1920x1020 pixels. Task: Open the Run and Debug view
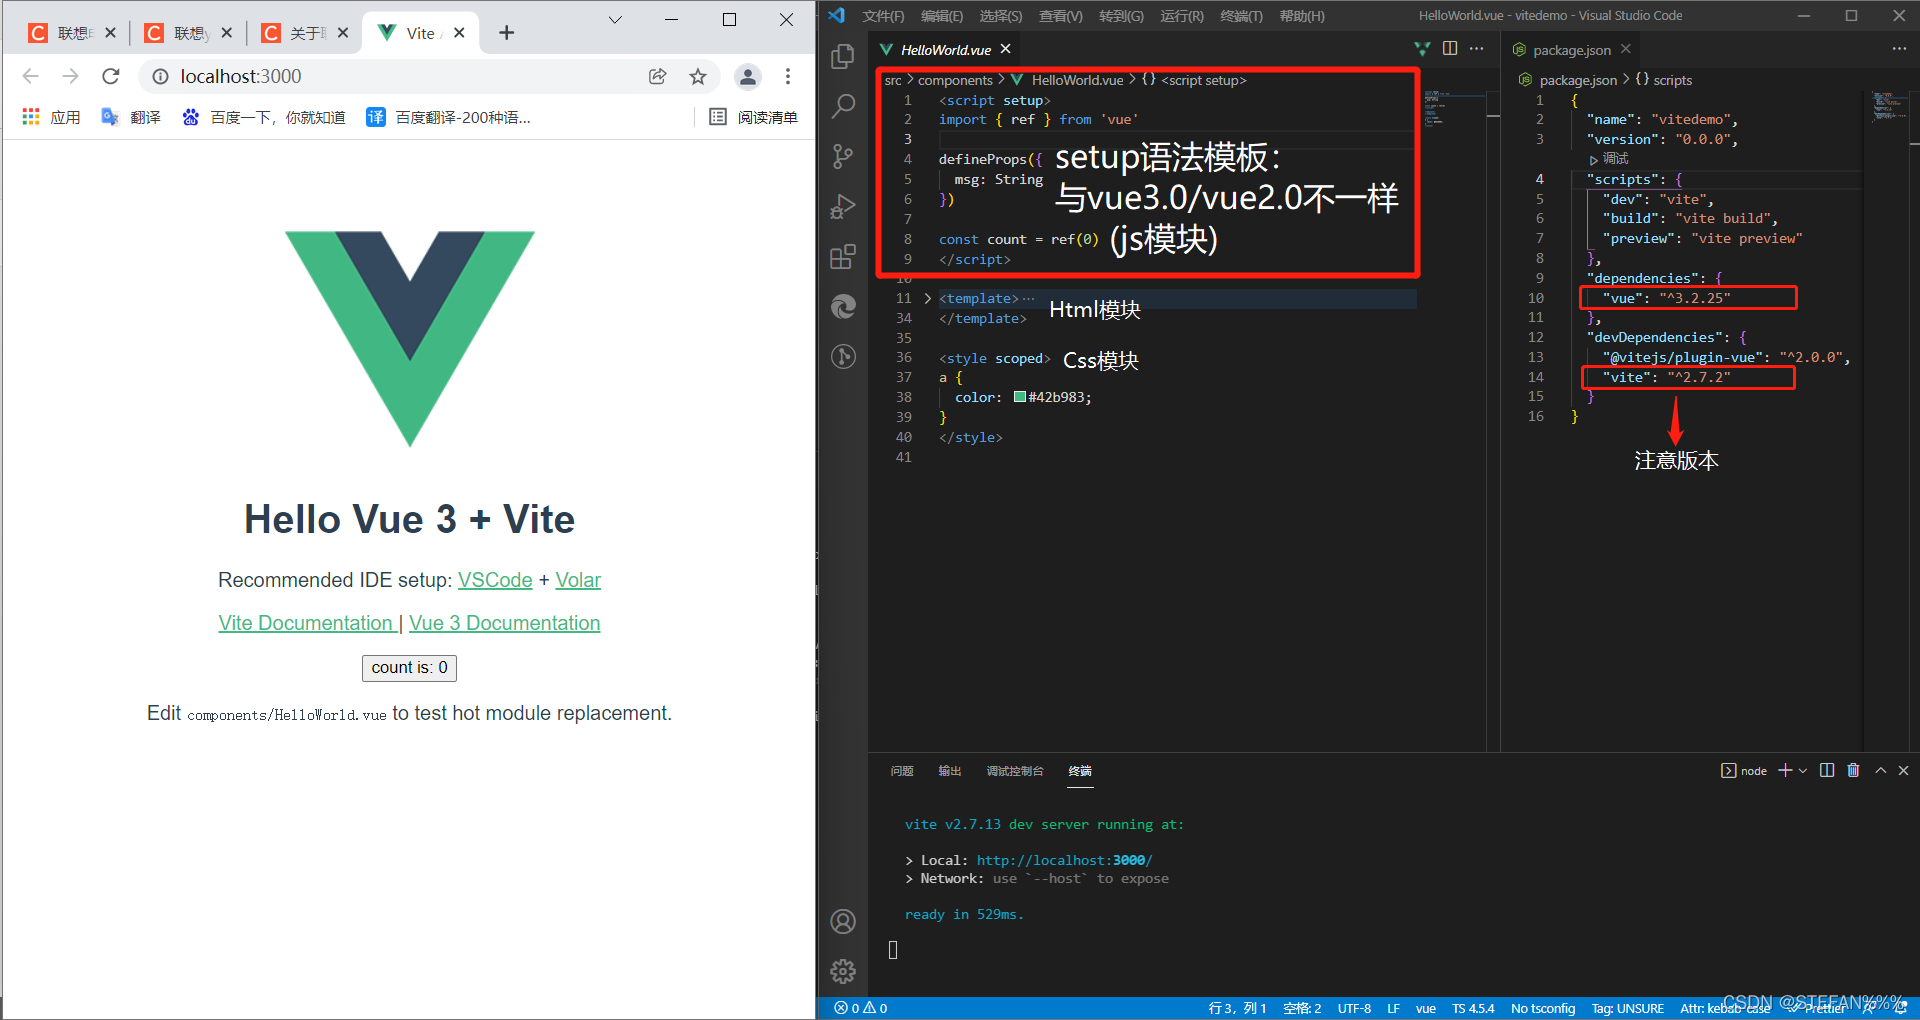[843, 207]
